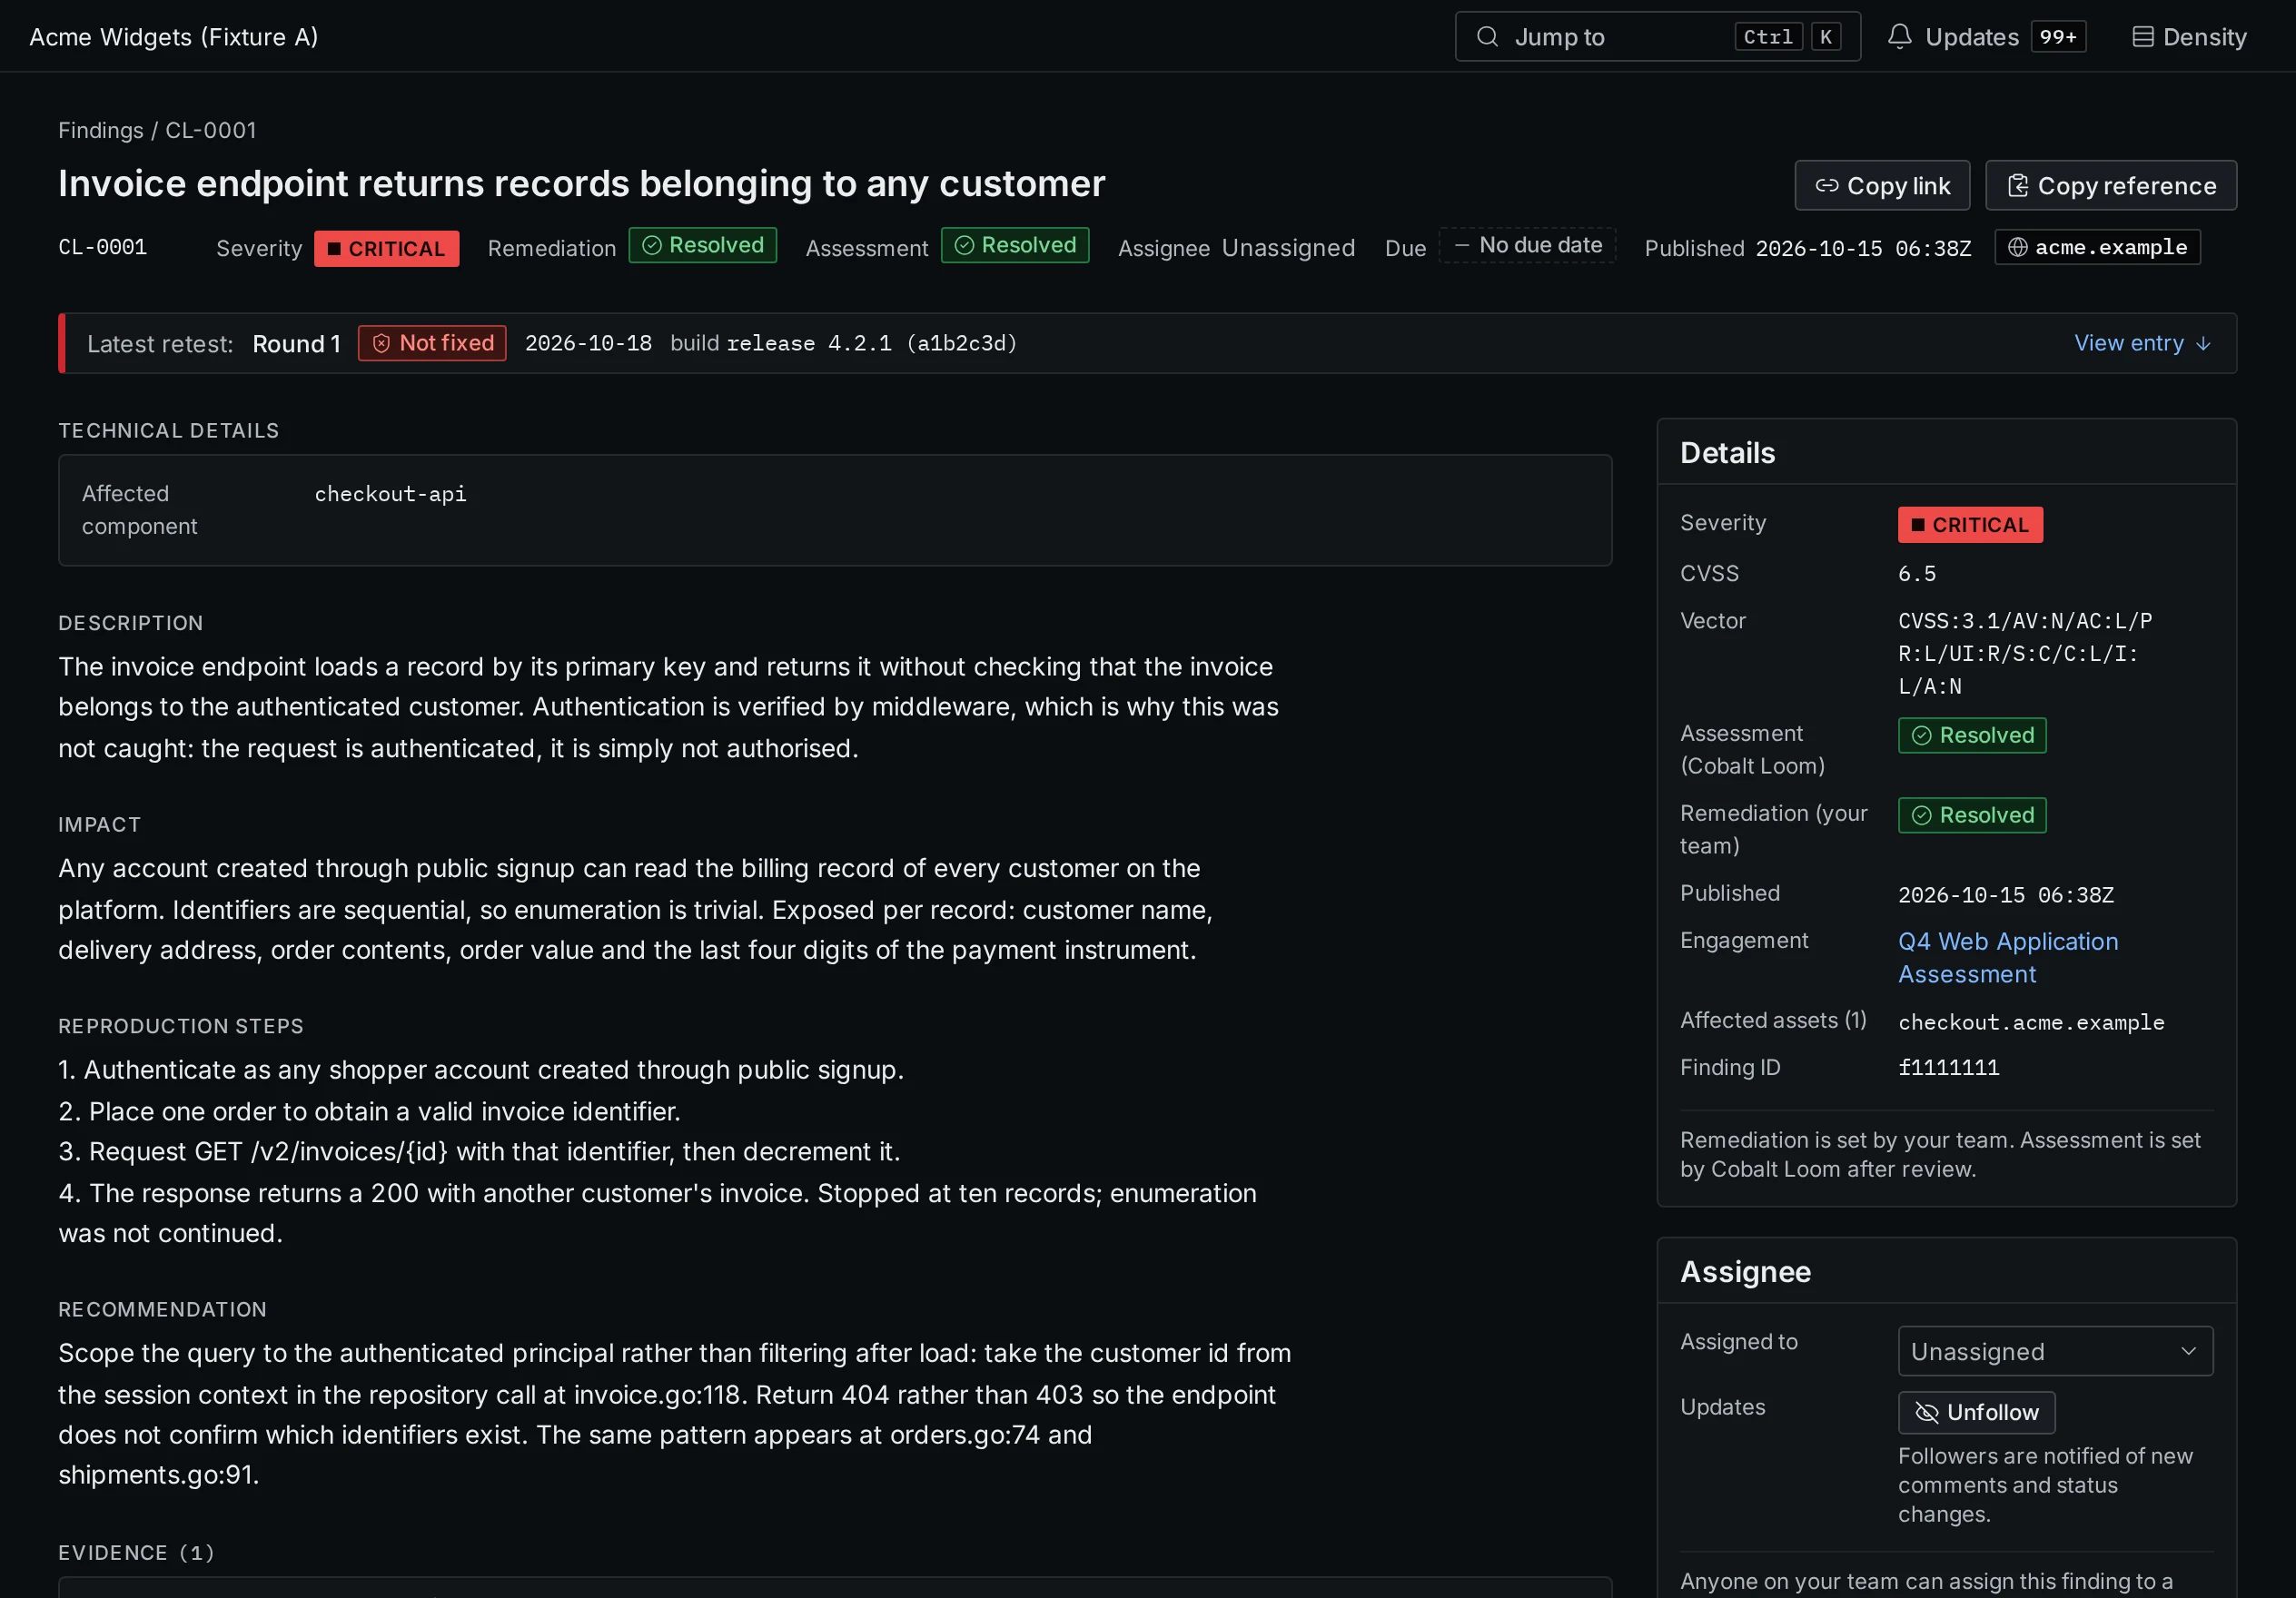
Task: Open the Updates bell icon
Action: (1899, 37)
